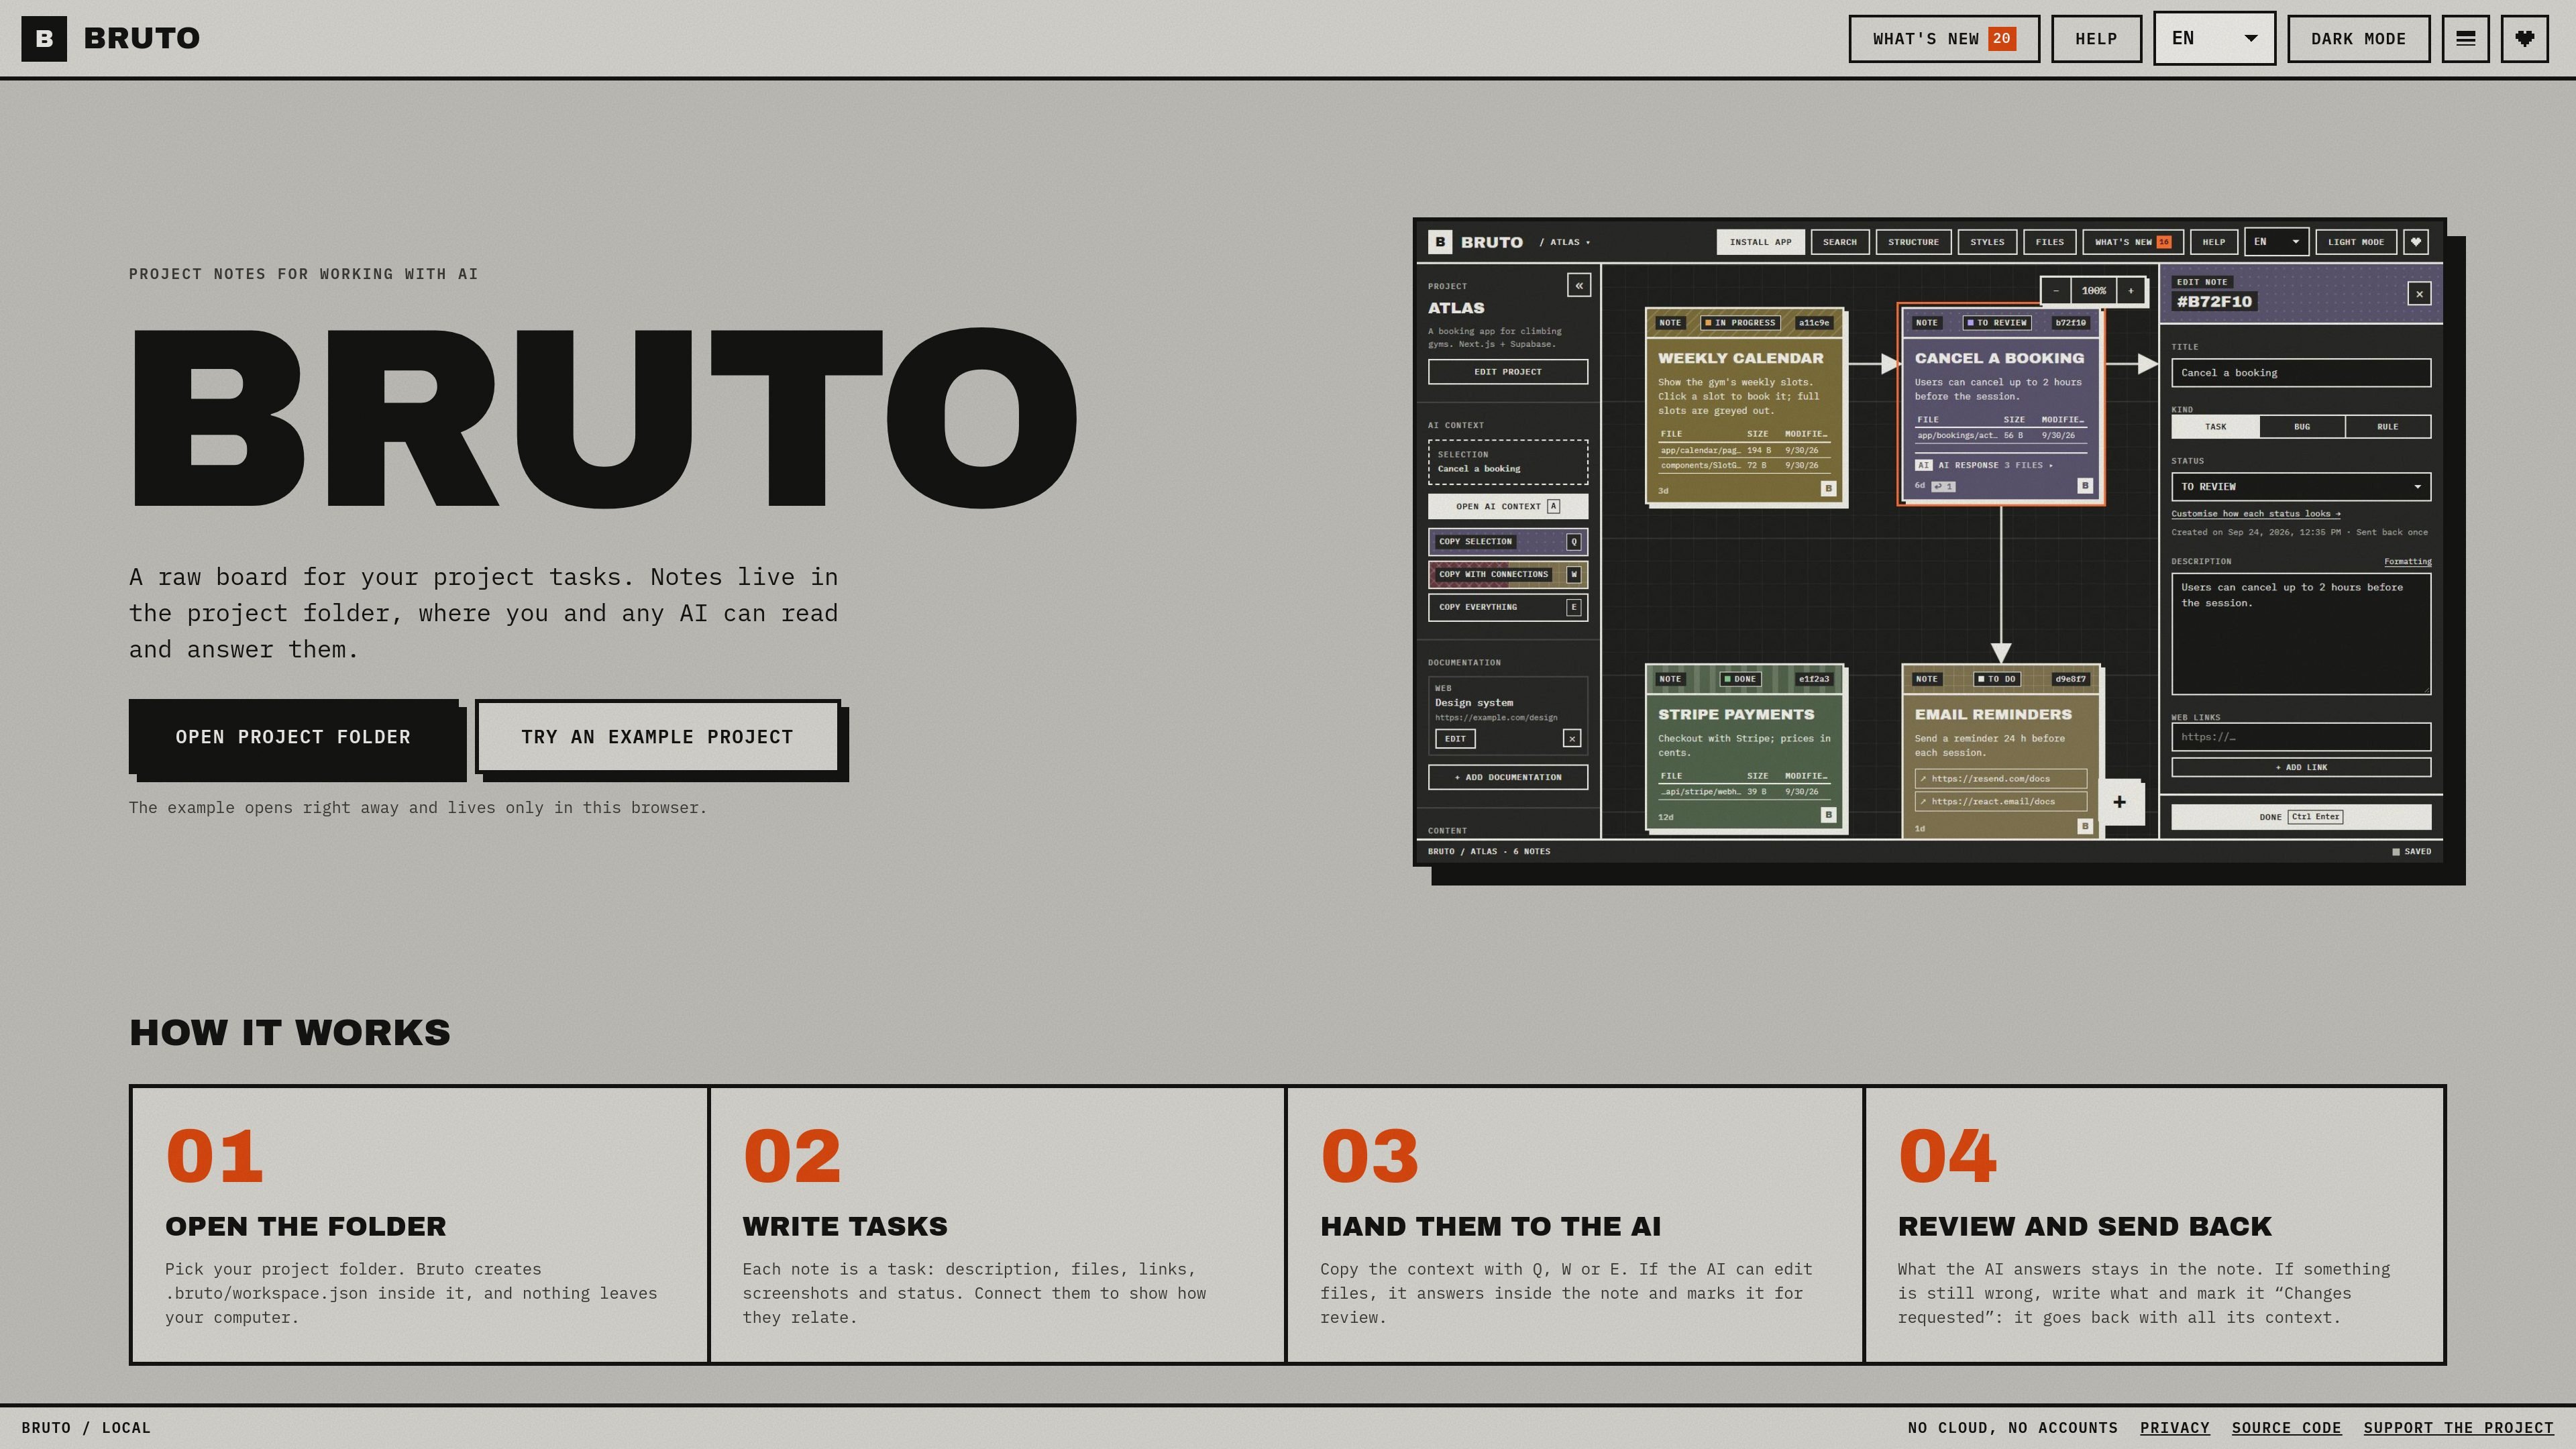Click the B logo icon in the header
2576x1449 pixels.
coord(44,38)
